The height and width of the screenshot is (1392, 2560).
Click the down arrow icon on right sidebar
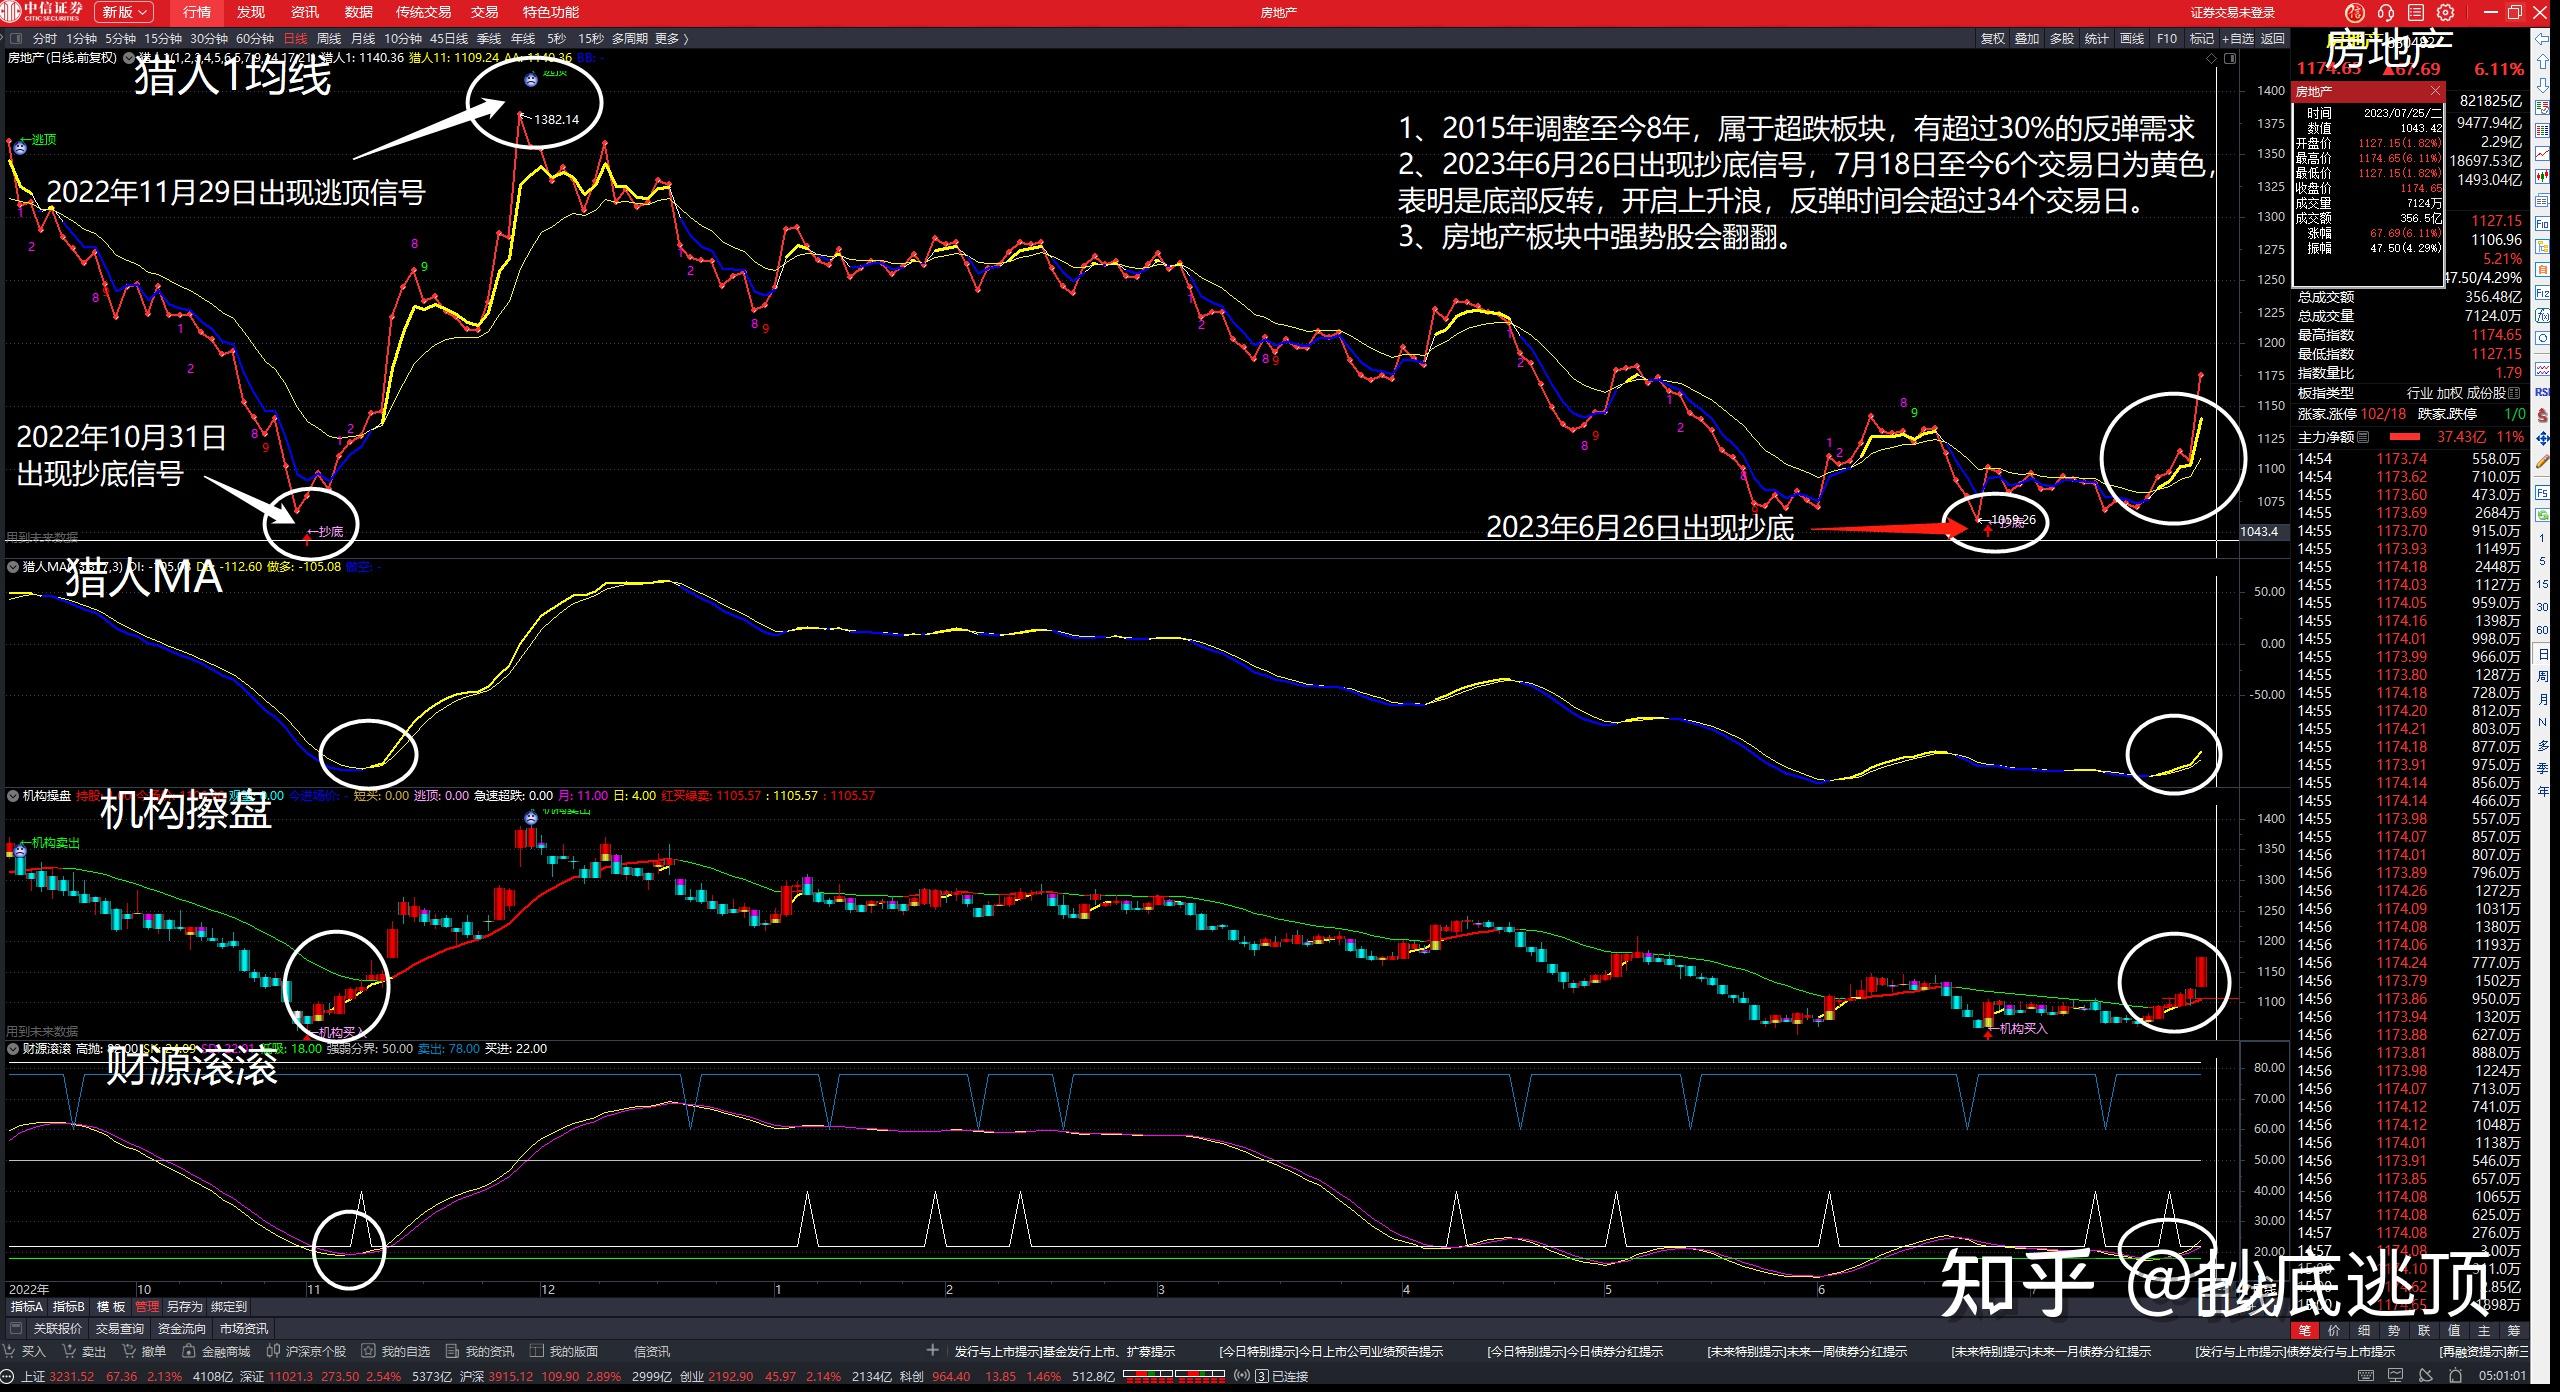pyautogui.click(x=2543, y=86)
